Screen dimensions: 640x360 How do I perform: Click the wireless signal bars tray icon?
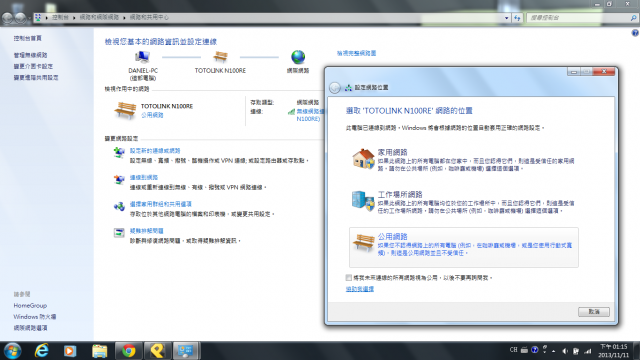588,351
